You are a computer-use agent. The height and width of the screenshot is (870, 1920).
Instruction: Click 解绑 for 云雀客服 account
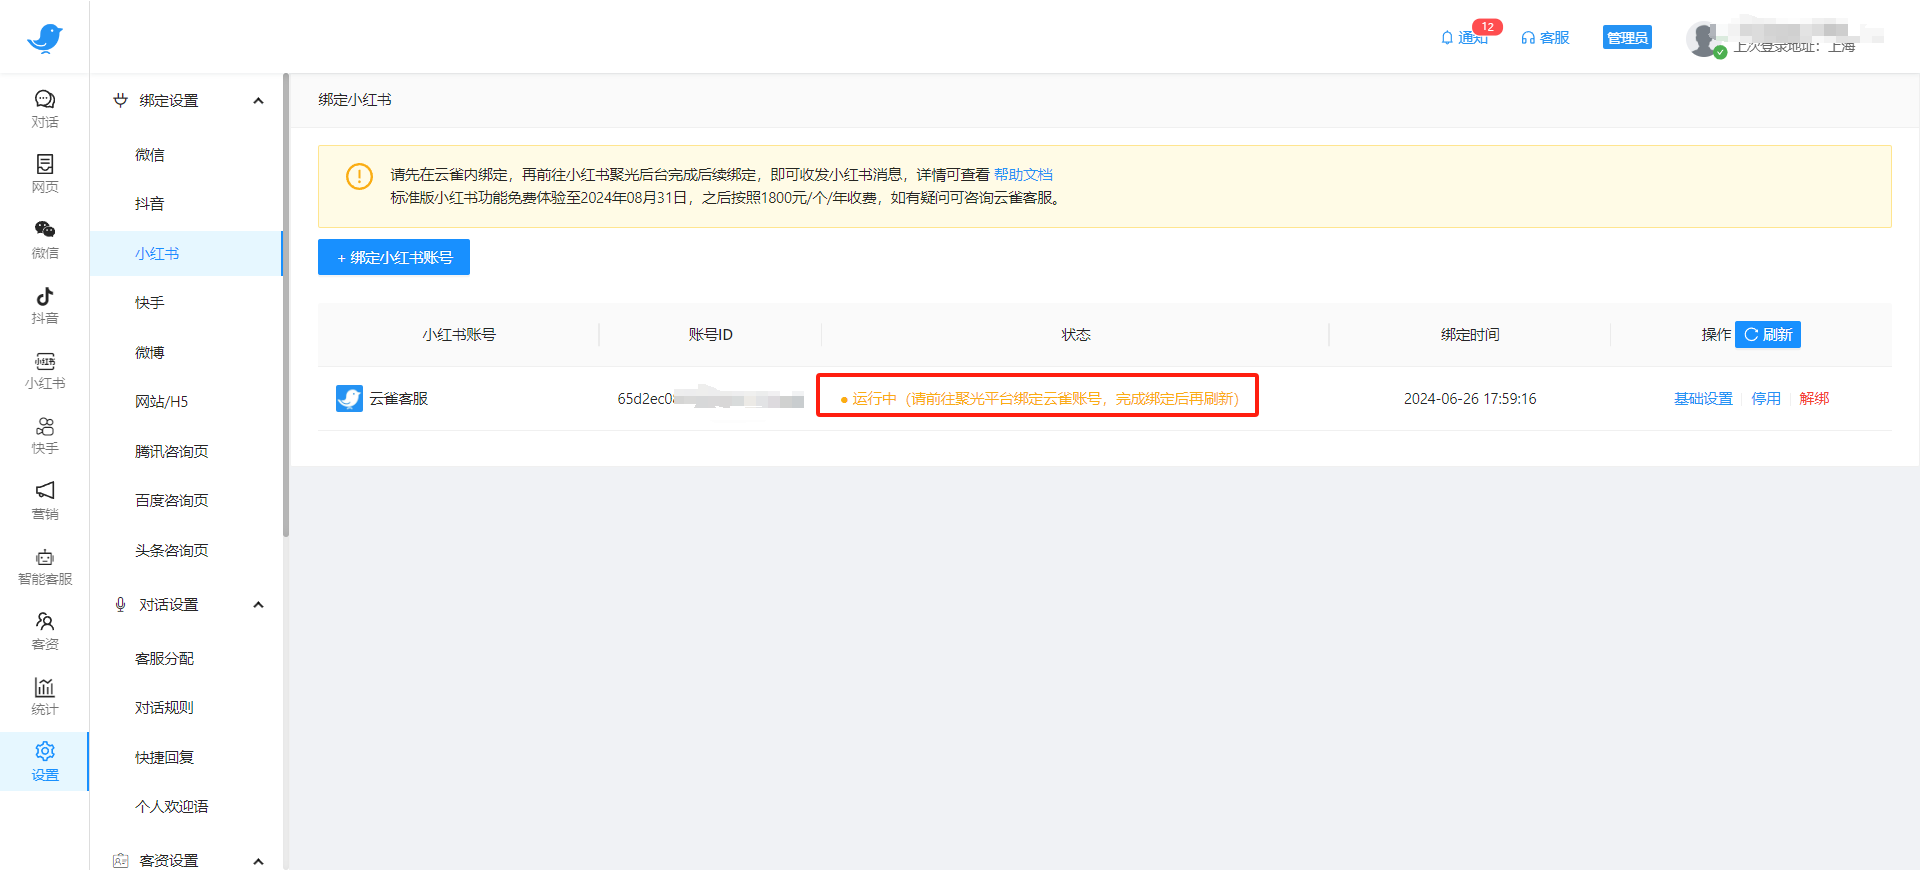coord(1814,399)
